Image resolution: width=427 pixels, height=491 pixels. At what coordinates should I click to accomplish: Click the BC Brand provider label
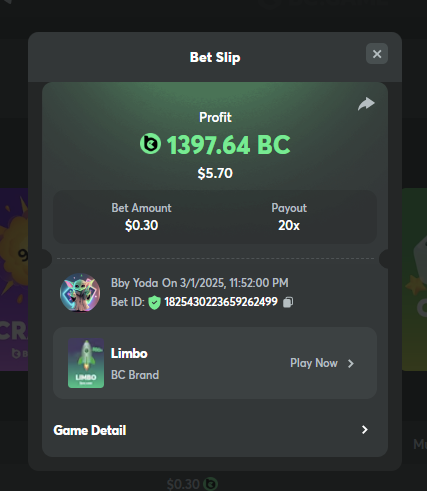coord(135,375)
